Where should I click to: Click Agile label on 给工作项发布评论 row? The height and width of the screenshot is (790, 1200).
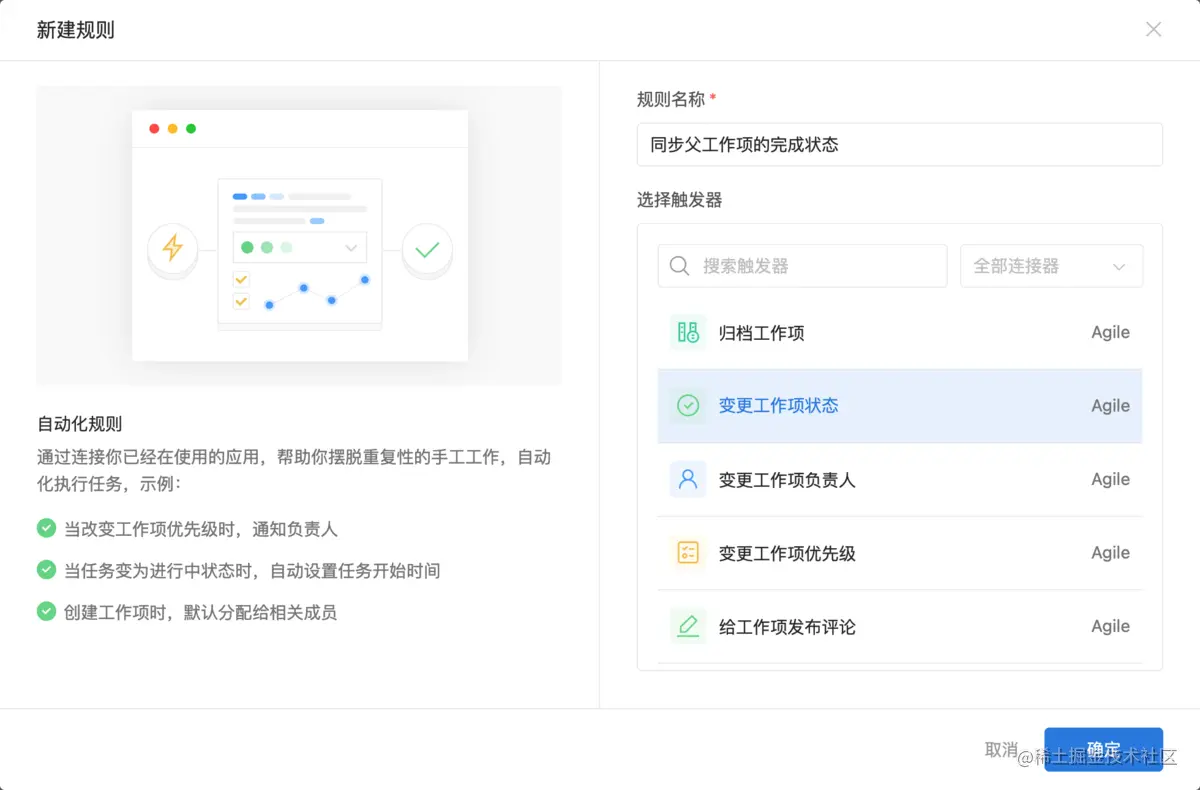[x=1110, y=626]
